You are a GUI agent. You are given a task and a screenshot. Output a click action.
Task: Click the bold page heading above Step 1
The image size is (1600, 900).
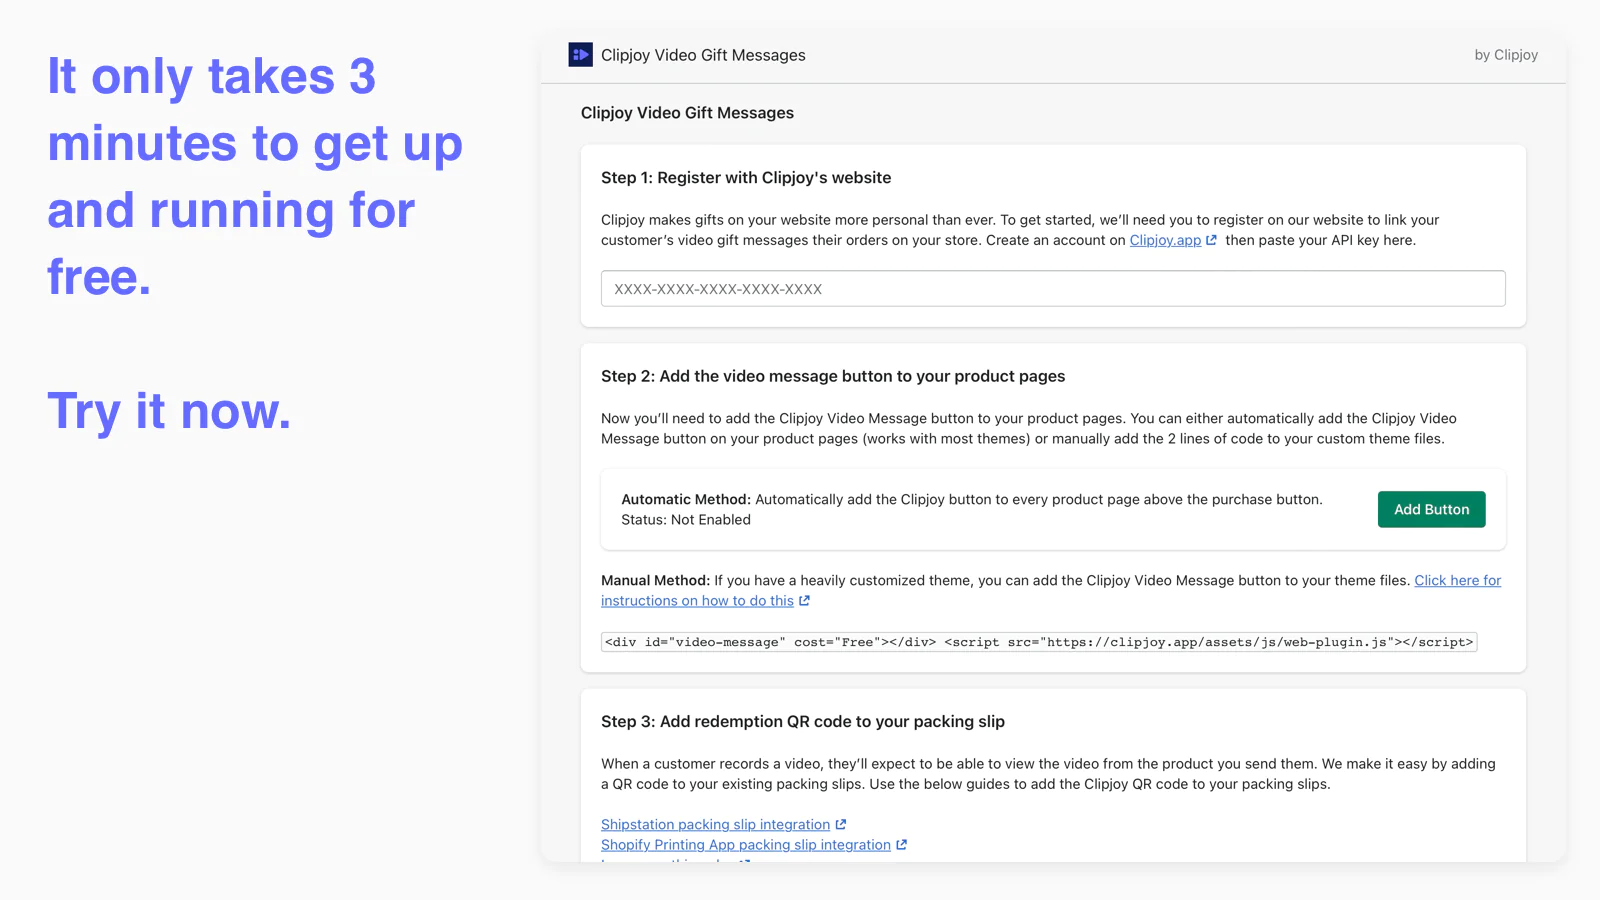pos(687,113)
